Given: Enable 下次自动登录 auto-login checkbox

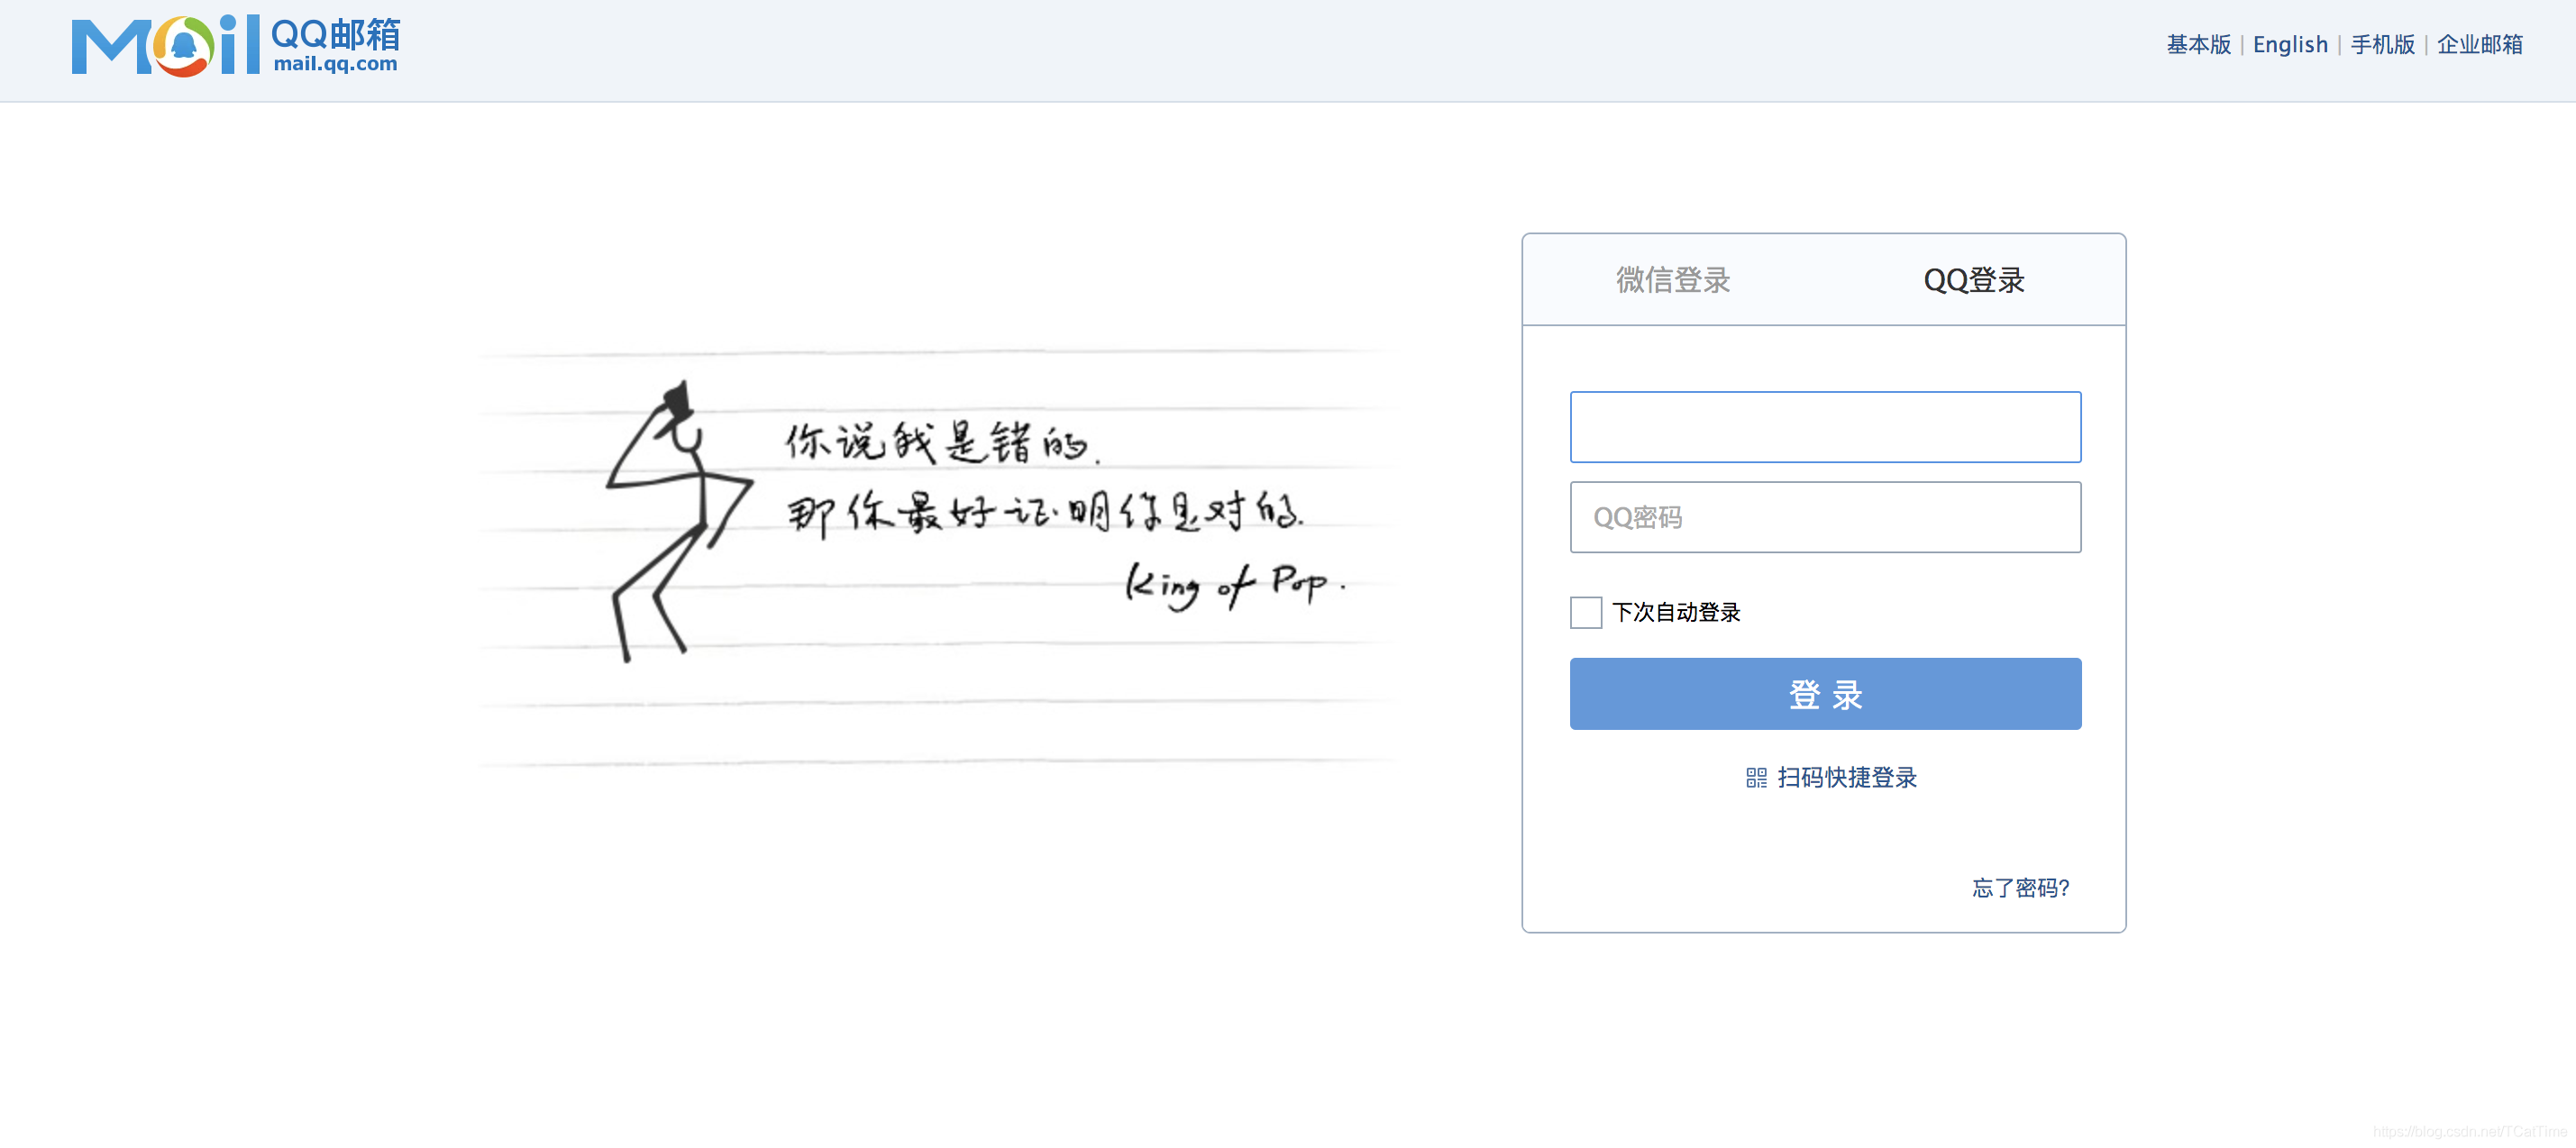Looking at the screenshot, I should click(x=1585, y=612).
